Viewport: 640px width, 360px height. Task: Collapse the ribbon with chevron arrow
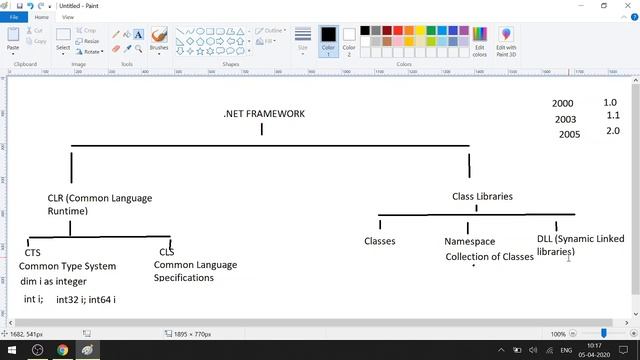pos(624,17)
